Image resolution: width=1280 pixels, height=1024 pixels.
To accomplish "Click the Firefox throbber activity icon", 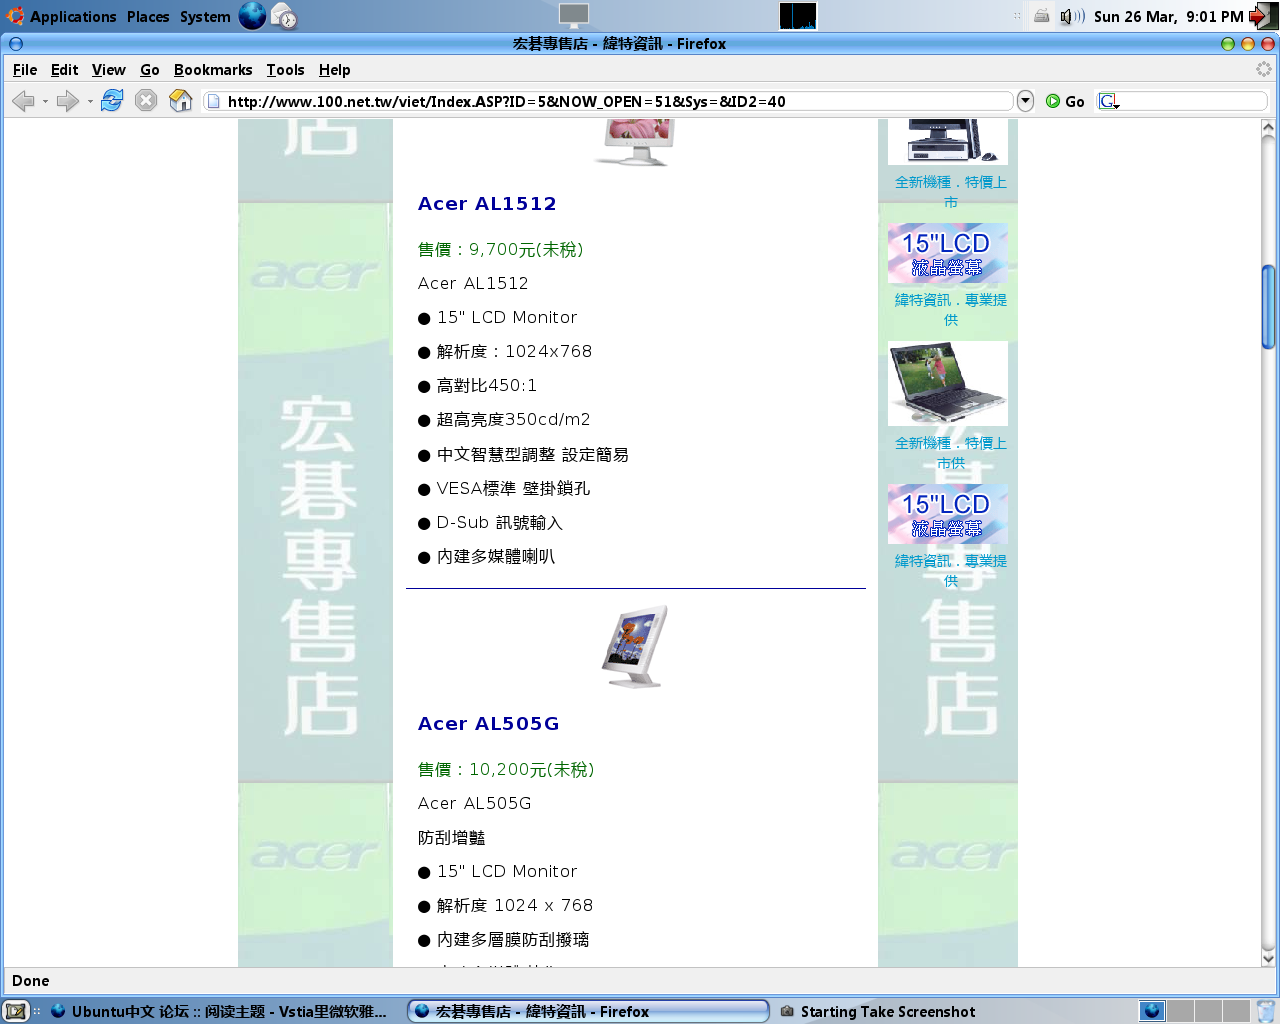I will 1264,69.
